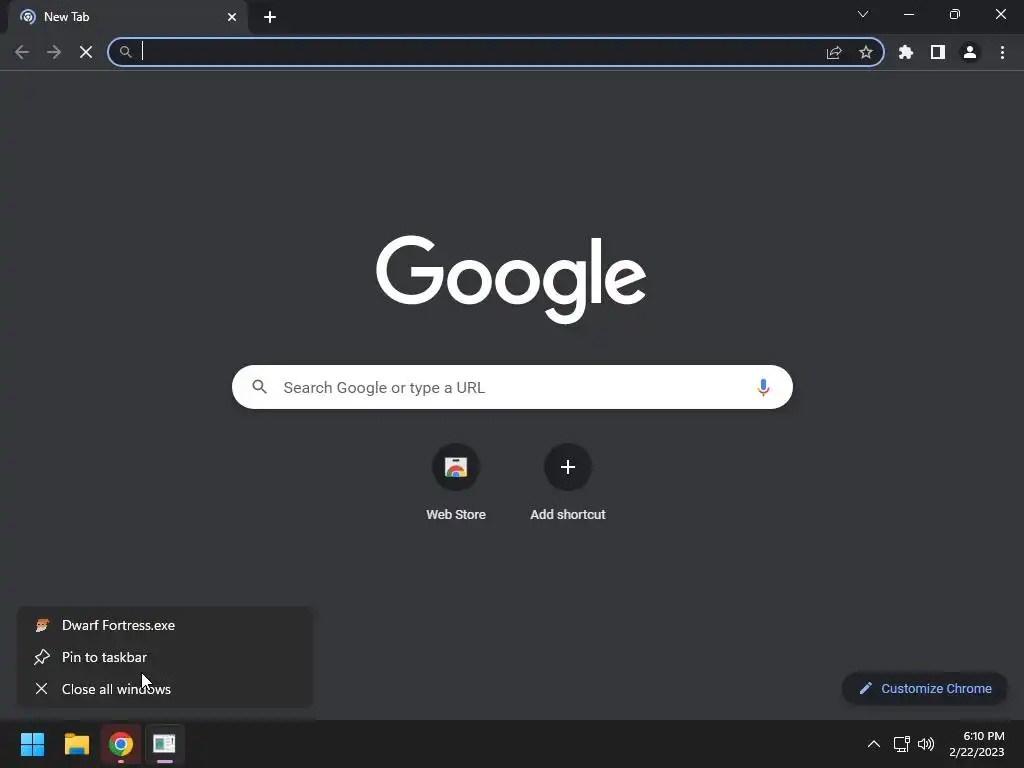
Task: Open the clock showing 6:10 PM
Action: 976,744
